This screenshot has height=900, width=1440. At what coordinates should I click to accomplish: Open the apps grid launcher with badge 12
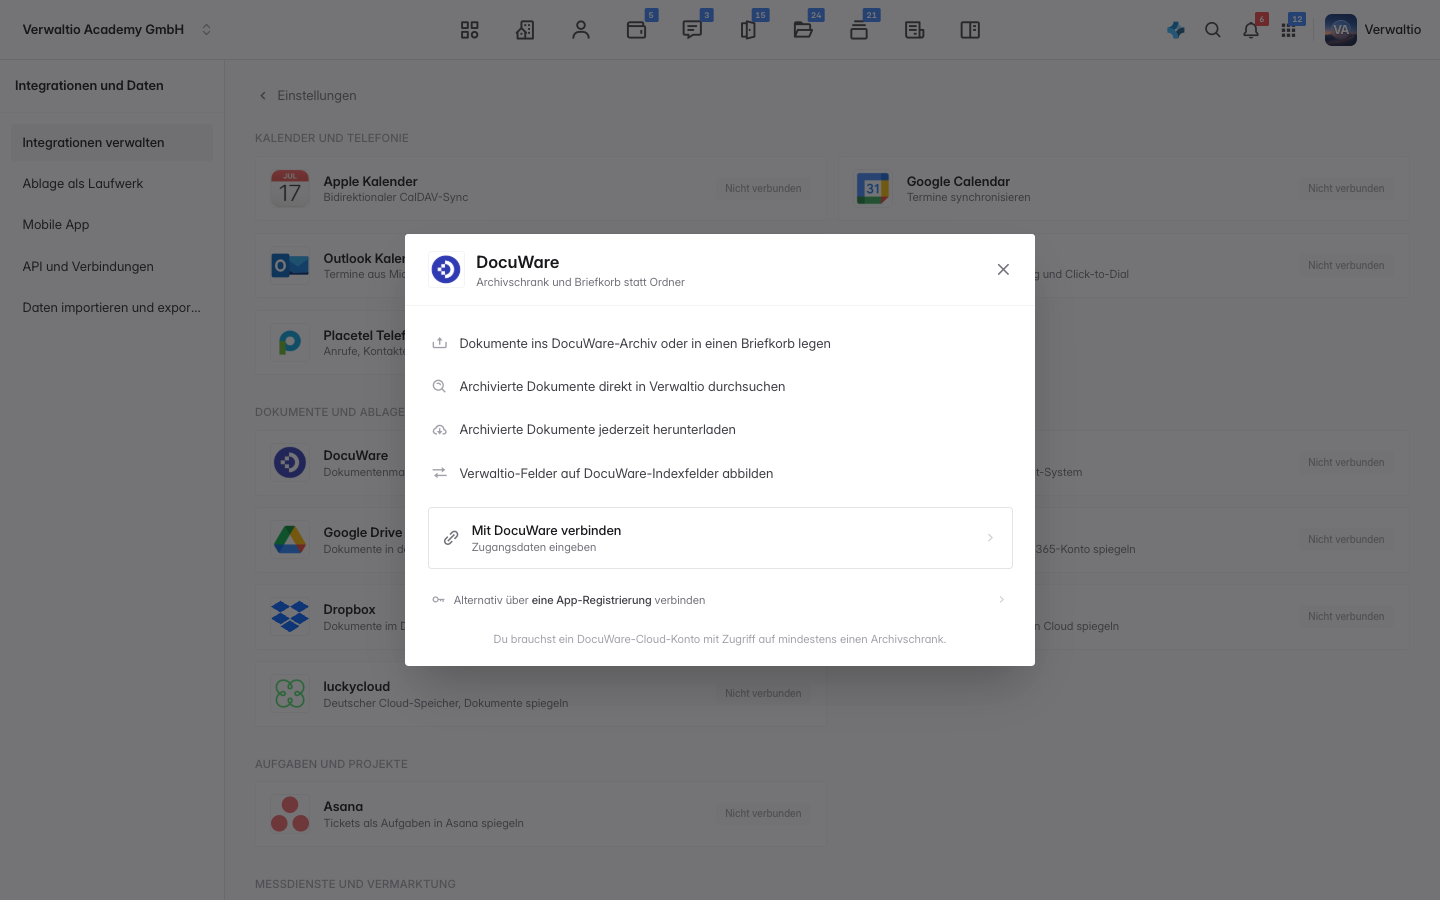point(1289,30)
